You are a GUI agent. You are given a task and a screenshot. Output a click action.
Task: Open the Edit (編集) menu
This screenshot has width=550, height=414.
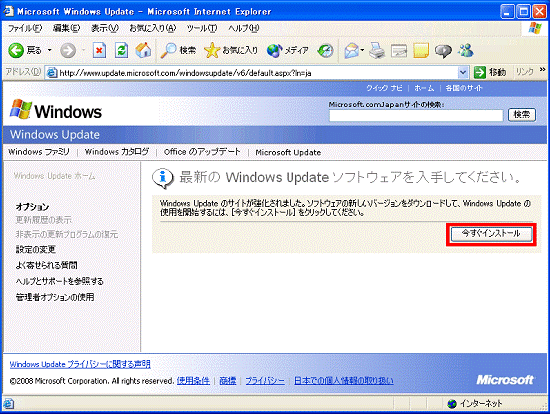(66, 28)
